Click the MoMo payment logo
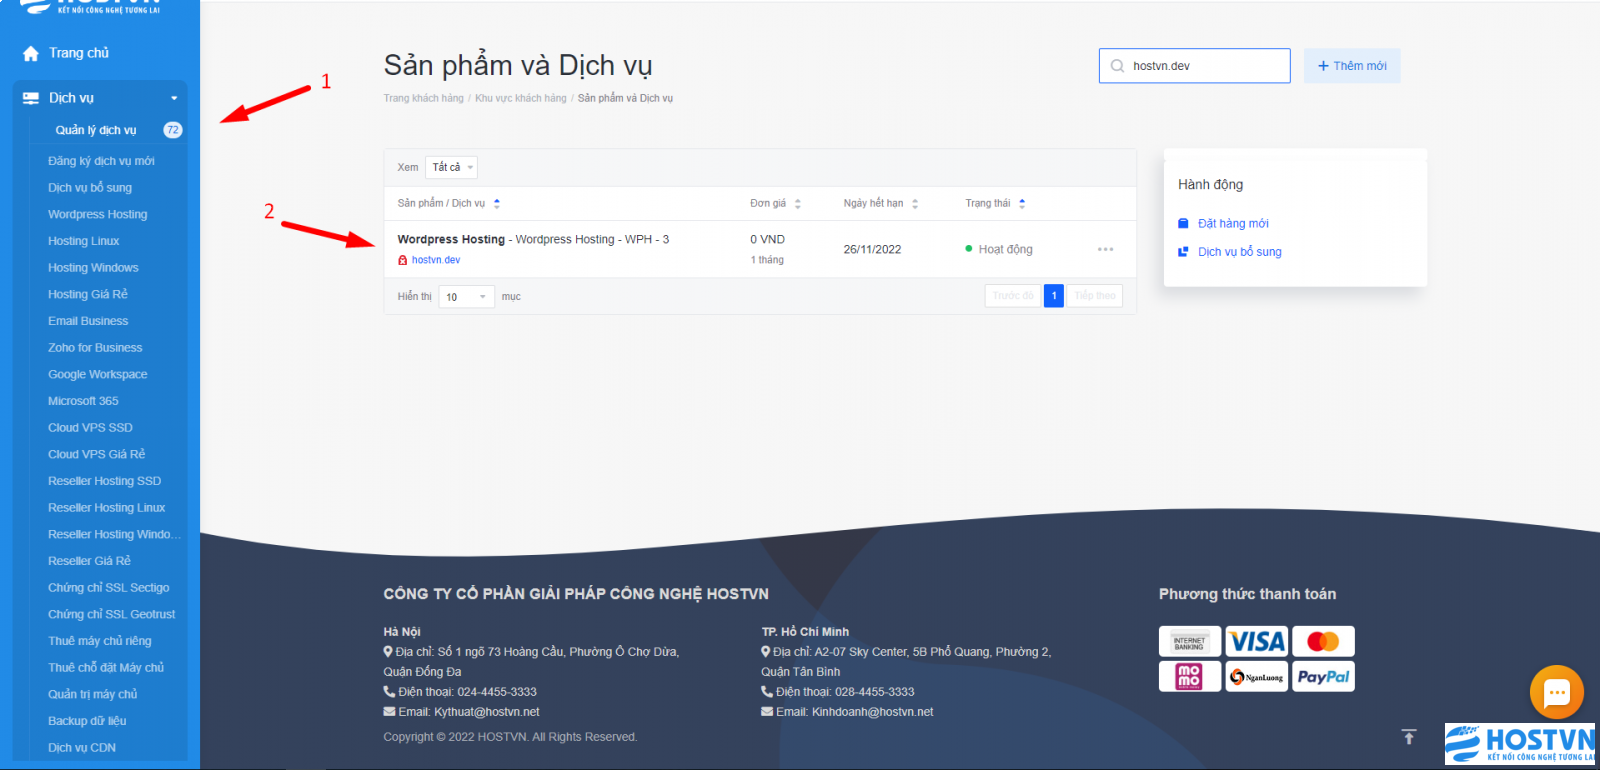 (x=1189, y=676)
